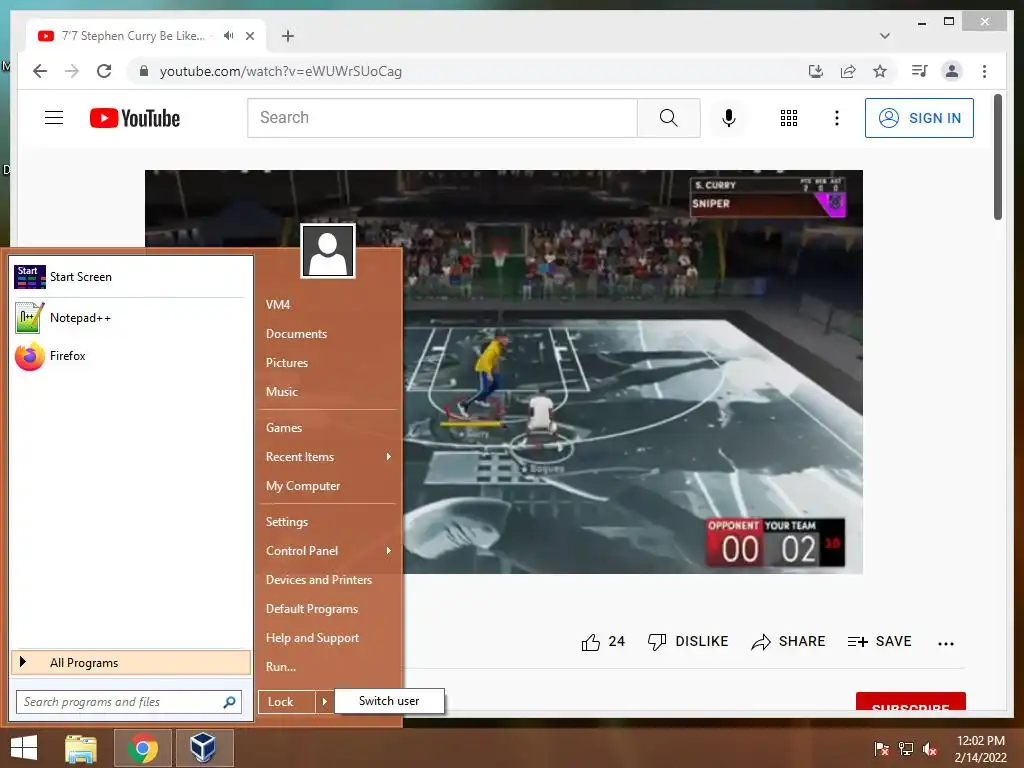Click the tray volume muted icon

pos(931,749)
